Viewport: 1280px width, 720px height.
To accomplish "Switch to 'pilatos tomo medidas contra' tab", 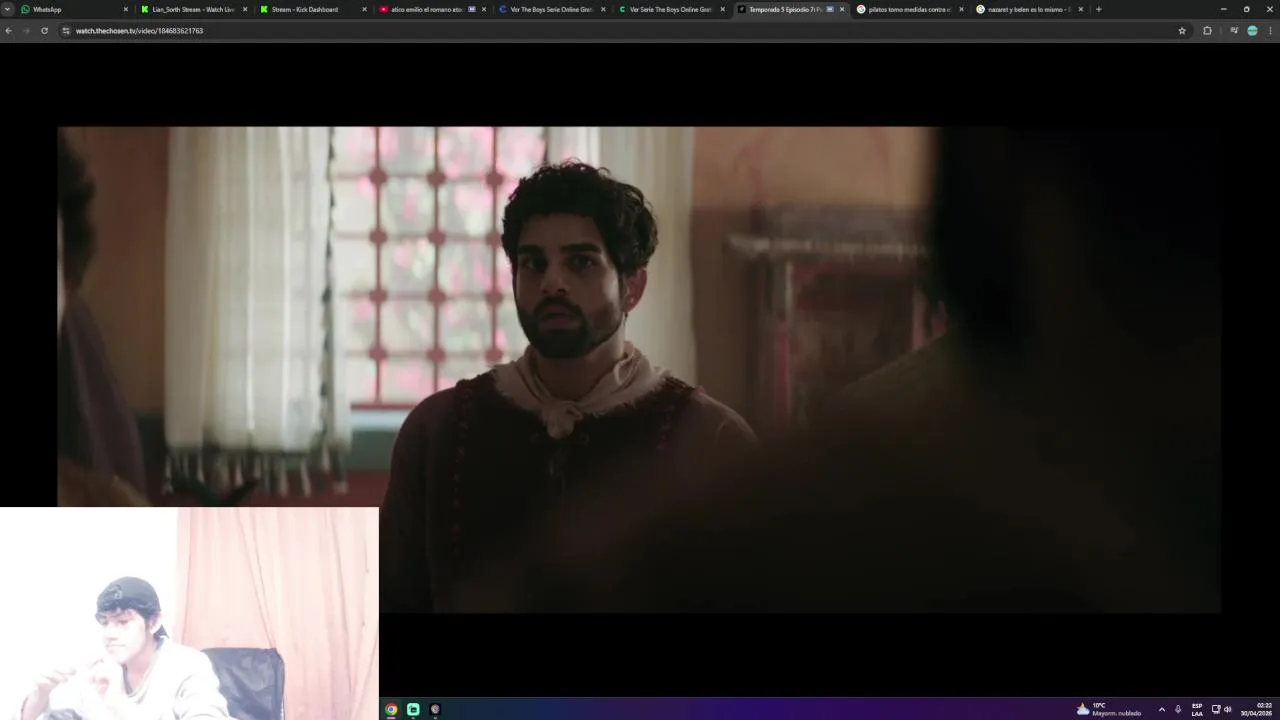I will (x=909, y=9).
